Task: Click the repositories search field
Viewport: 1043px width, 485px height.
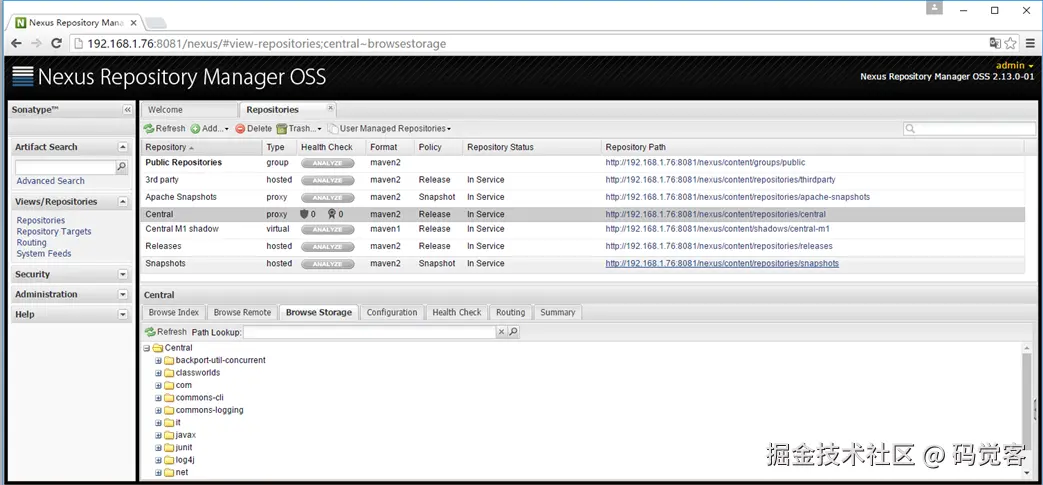Action: click(969, 129)
